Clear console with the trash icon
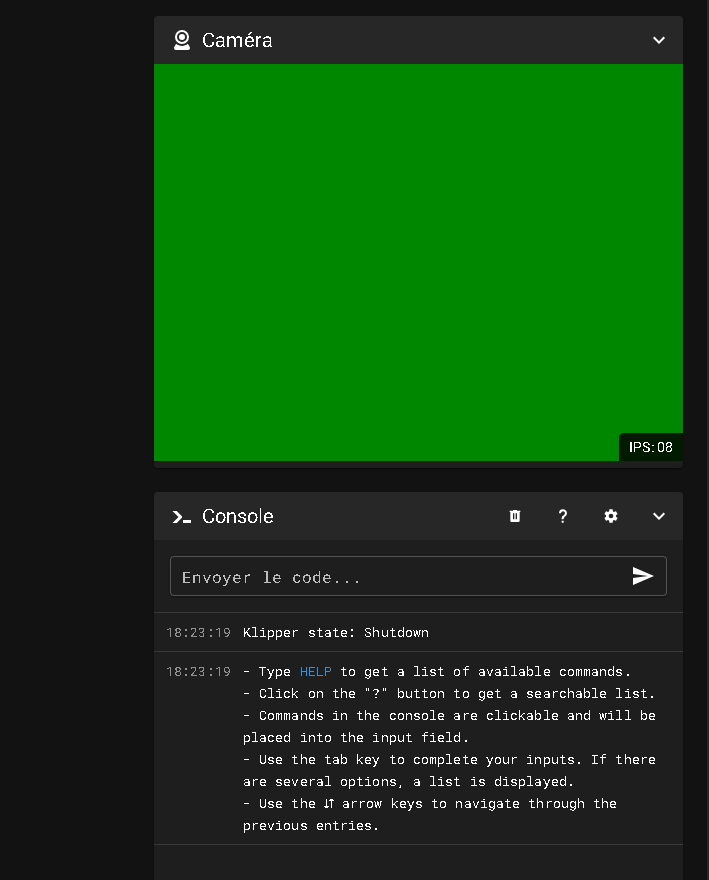The width and height of the screenshot is (709, 880). coord(515,516)
